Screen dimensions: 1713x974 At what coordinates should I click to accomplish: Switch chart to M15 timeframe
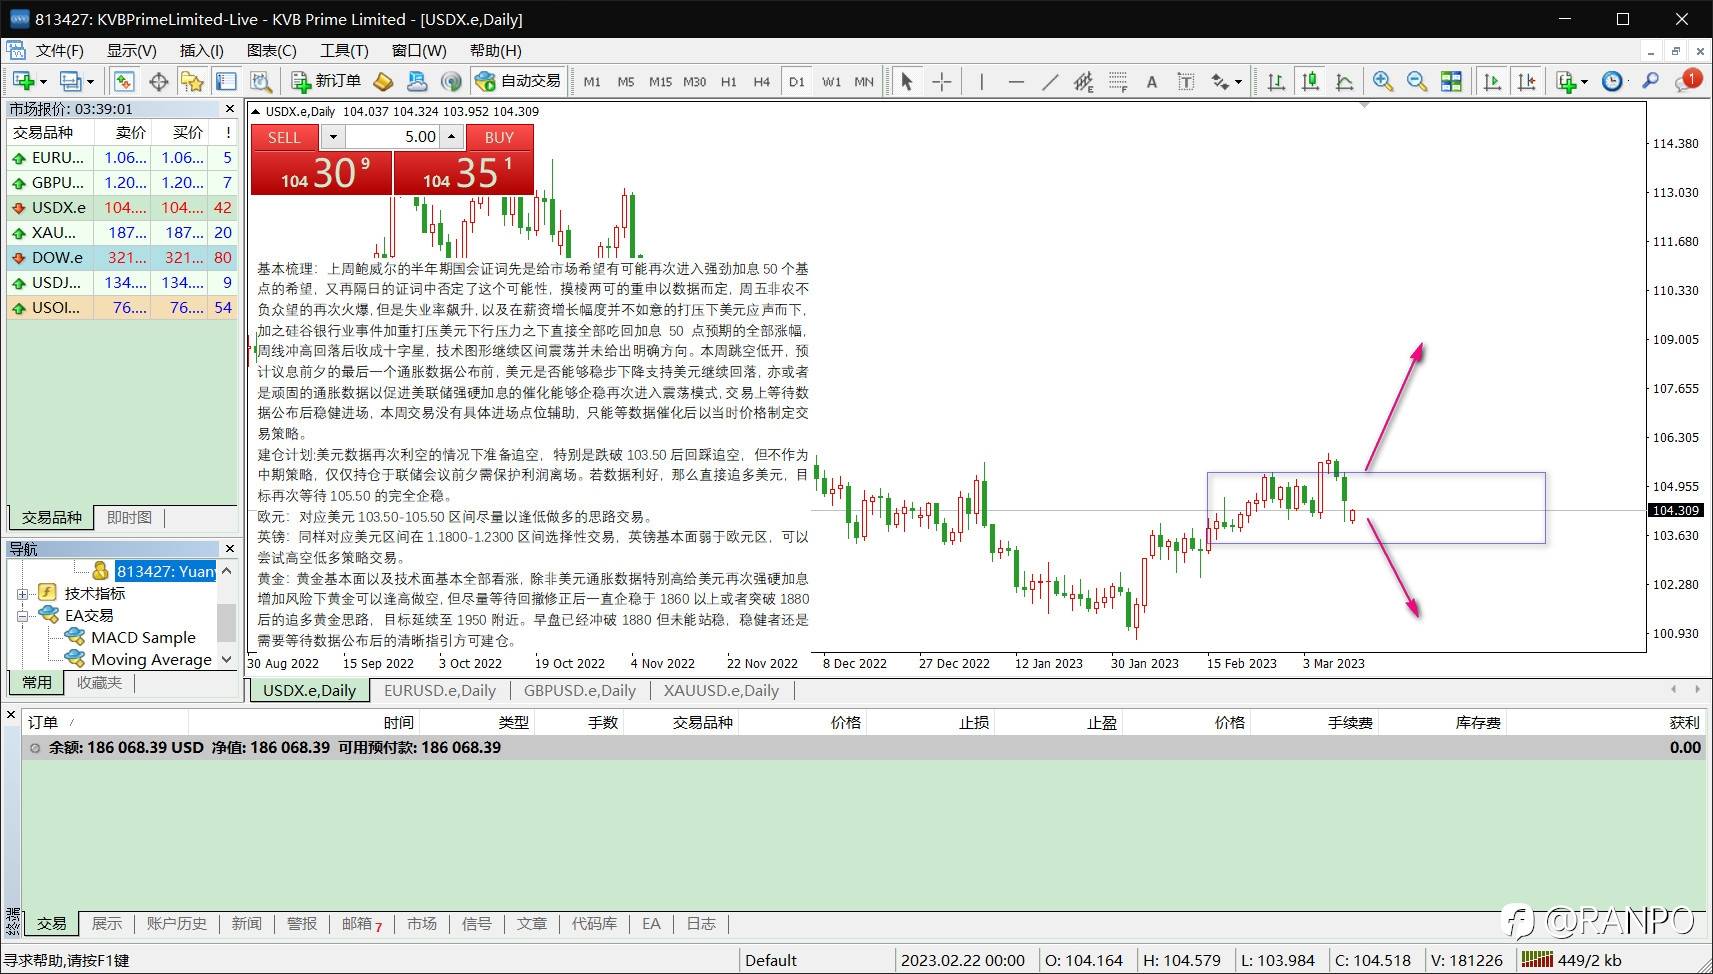pos(660,82)
